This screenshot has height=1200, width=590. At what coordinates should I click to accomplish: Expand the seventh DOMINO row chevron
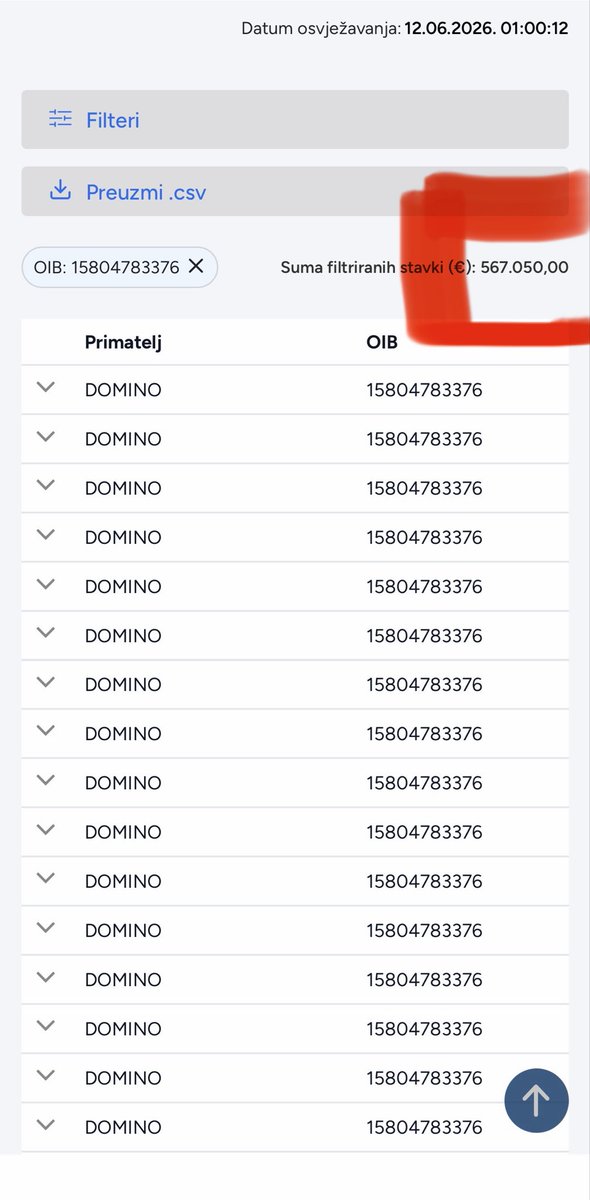(45, 682)
